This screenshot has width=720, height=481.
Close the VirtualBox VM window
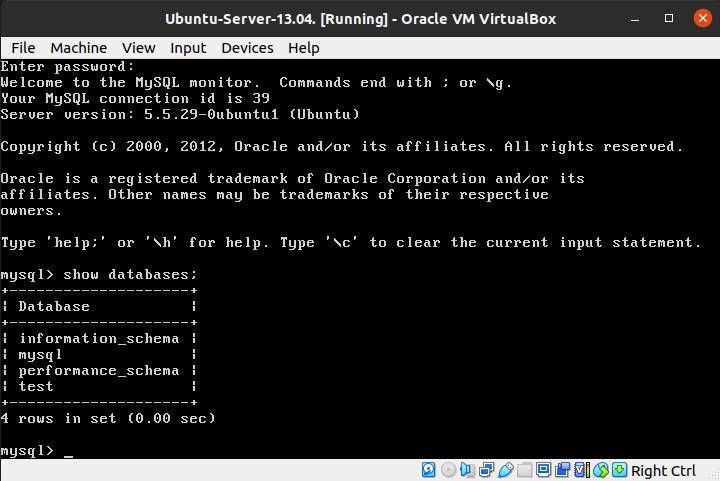[x=703, y=18]
